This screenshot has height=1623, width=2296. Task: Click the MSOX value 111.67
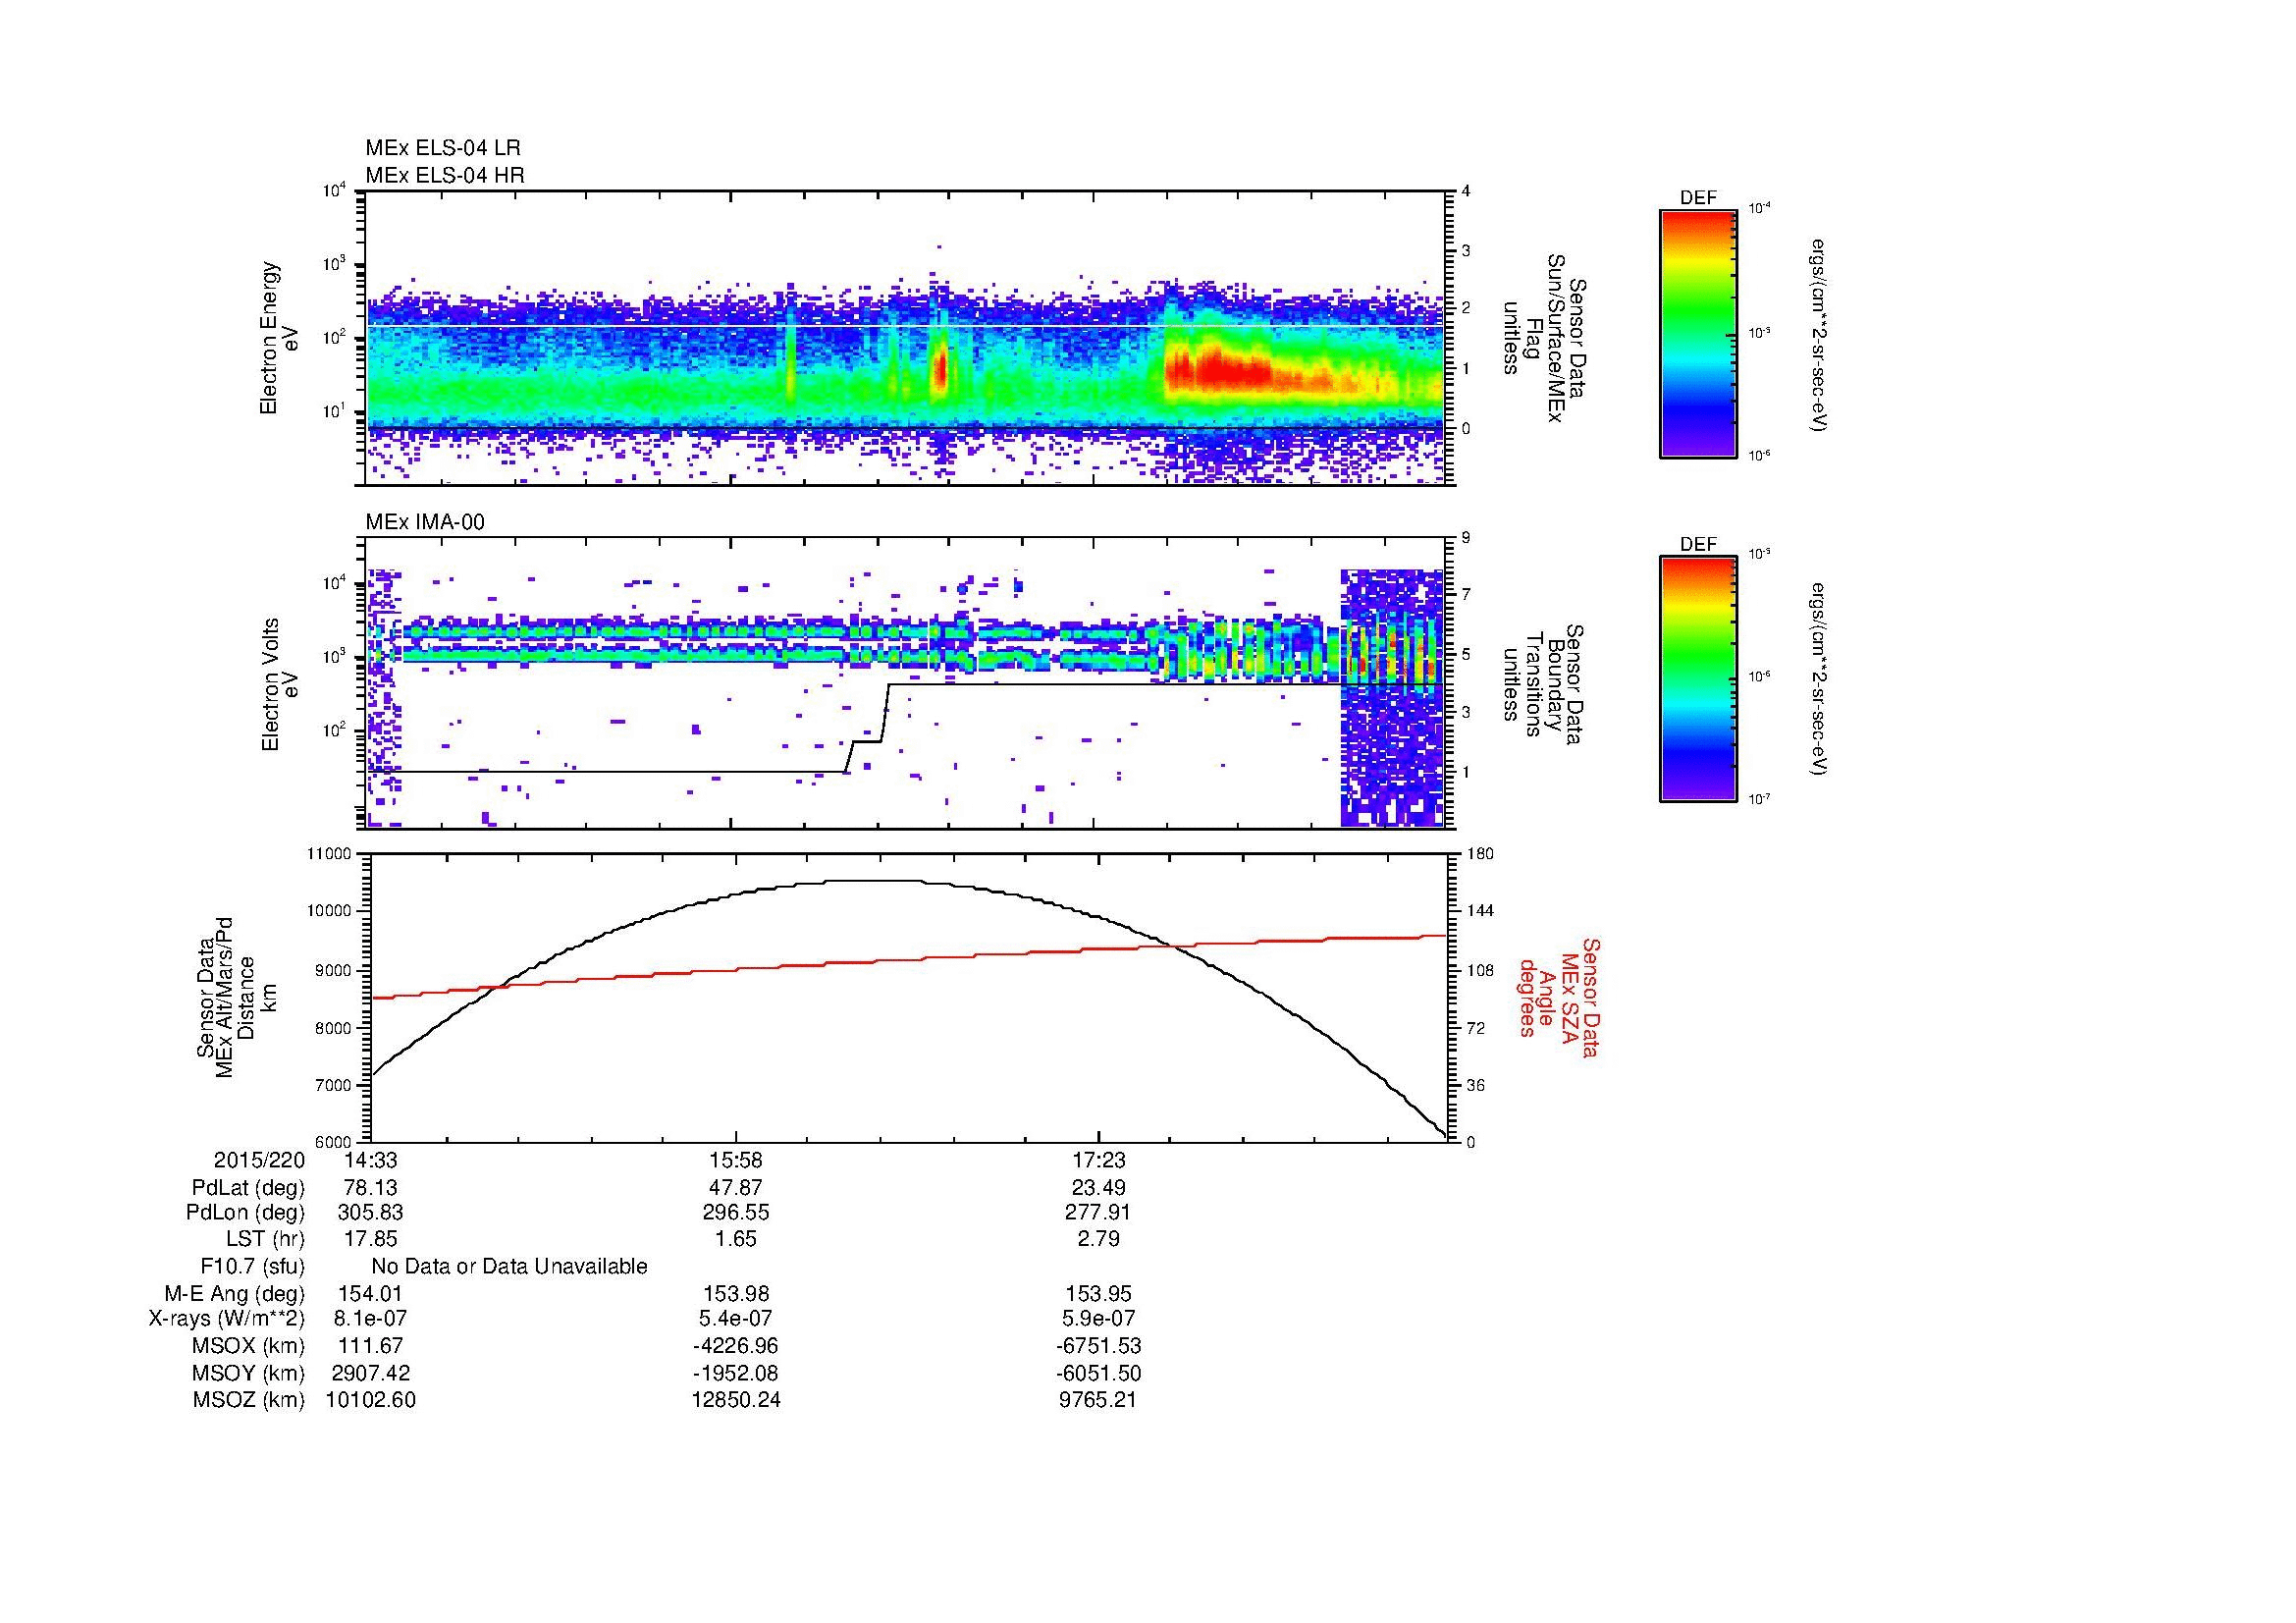click(x=370, y=1346)
